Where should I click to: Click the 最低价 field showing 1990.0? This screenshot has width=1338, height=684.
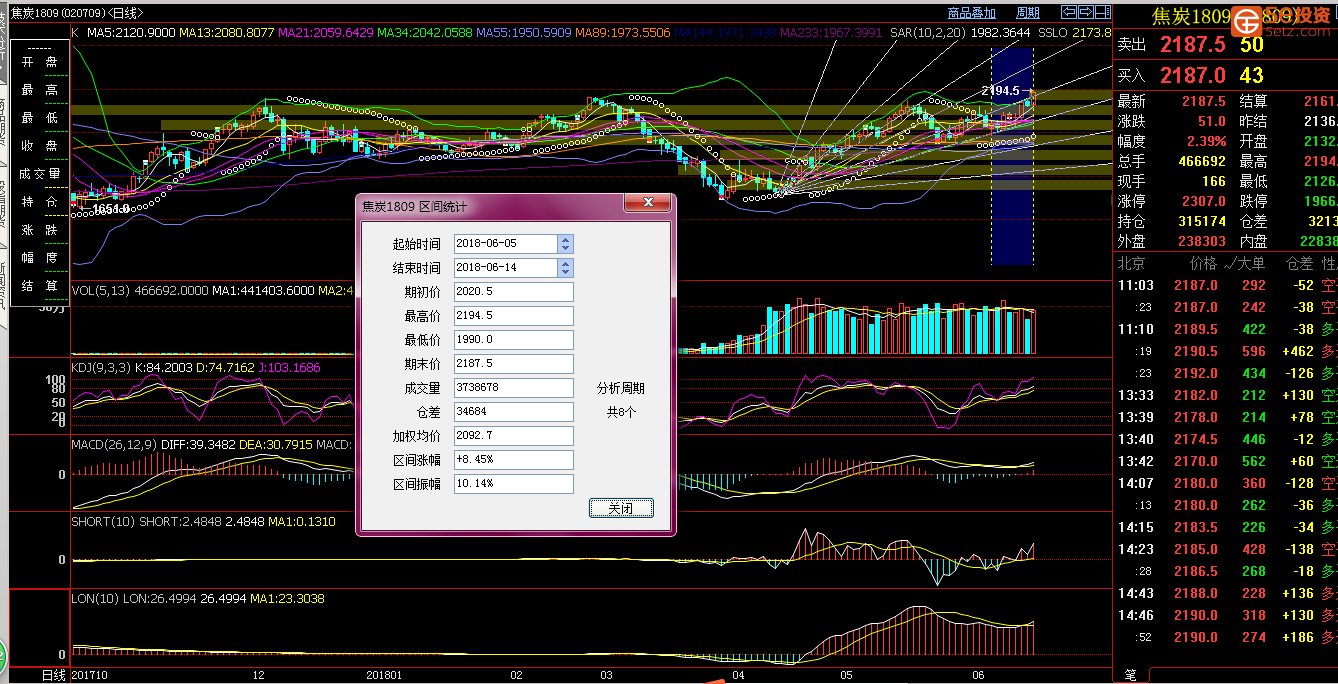tap(514, 340)
